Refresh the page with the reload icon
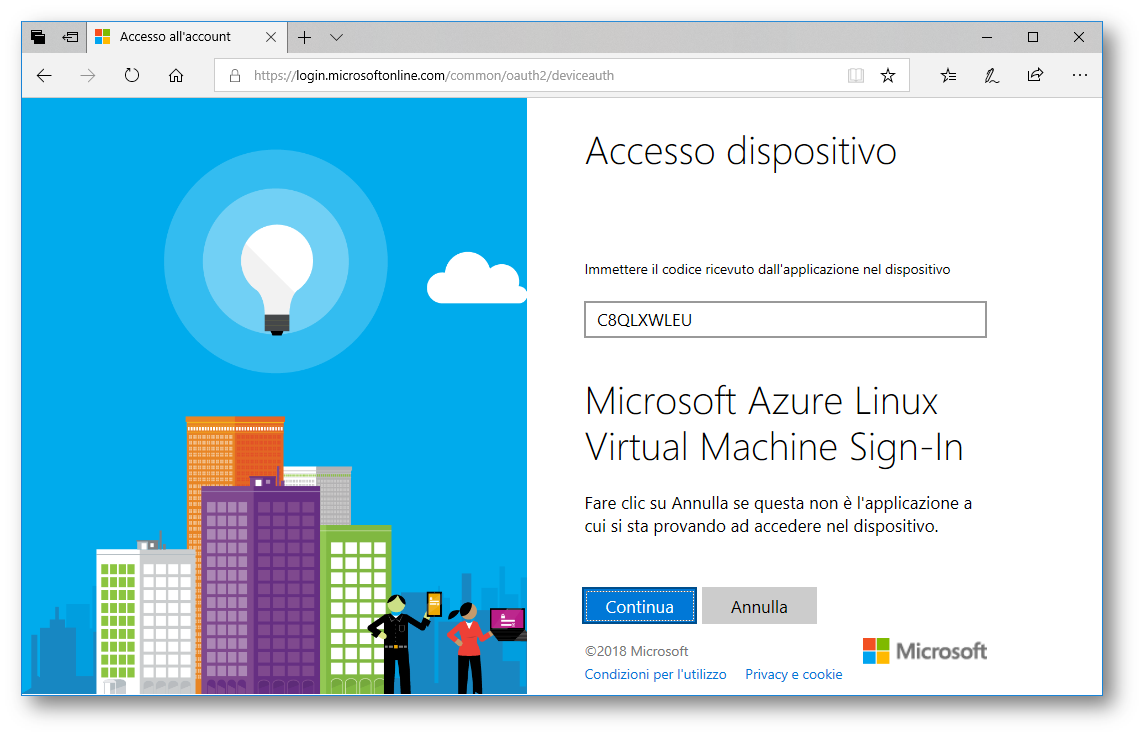Image resolution: width=1145 pixels, height=738 pixels. coord(131,75)
